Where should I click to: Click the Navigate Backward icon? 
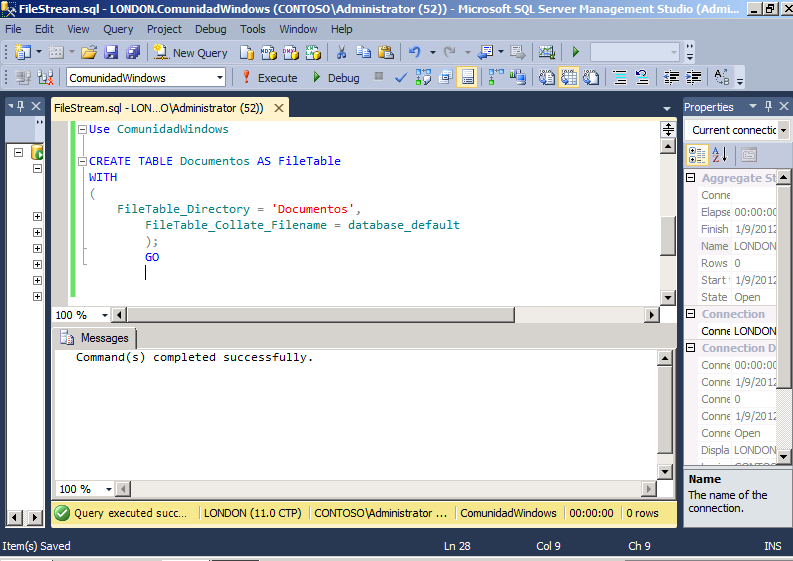pyautogui.click(x=486, y=52)
